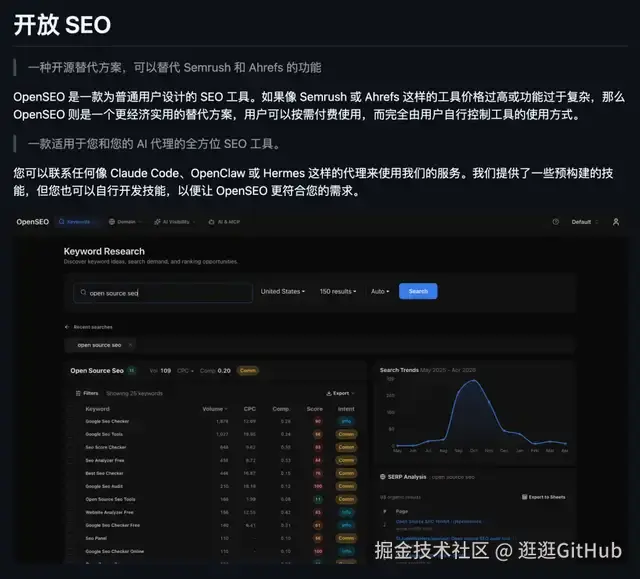Select the Seo Score Checker keyword row
The width and height of the screenshot is (640, 579).
(x=214, y=447)
